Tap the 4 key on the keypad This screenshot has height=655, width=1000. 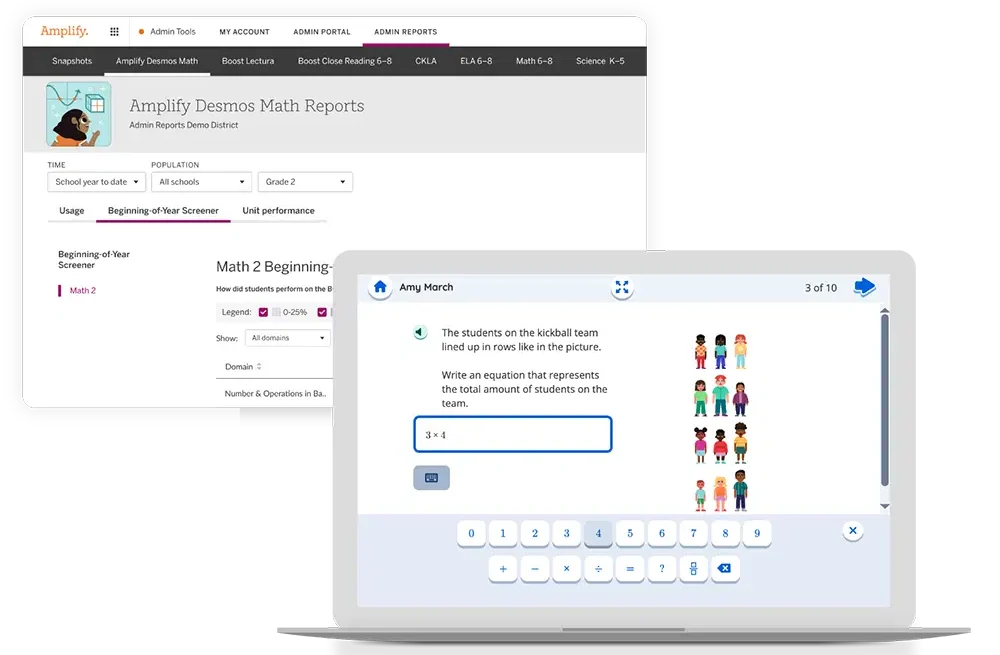(x=598, y=533)
